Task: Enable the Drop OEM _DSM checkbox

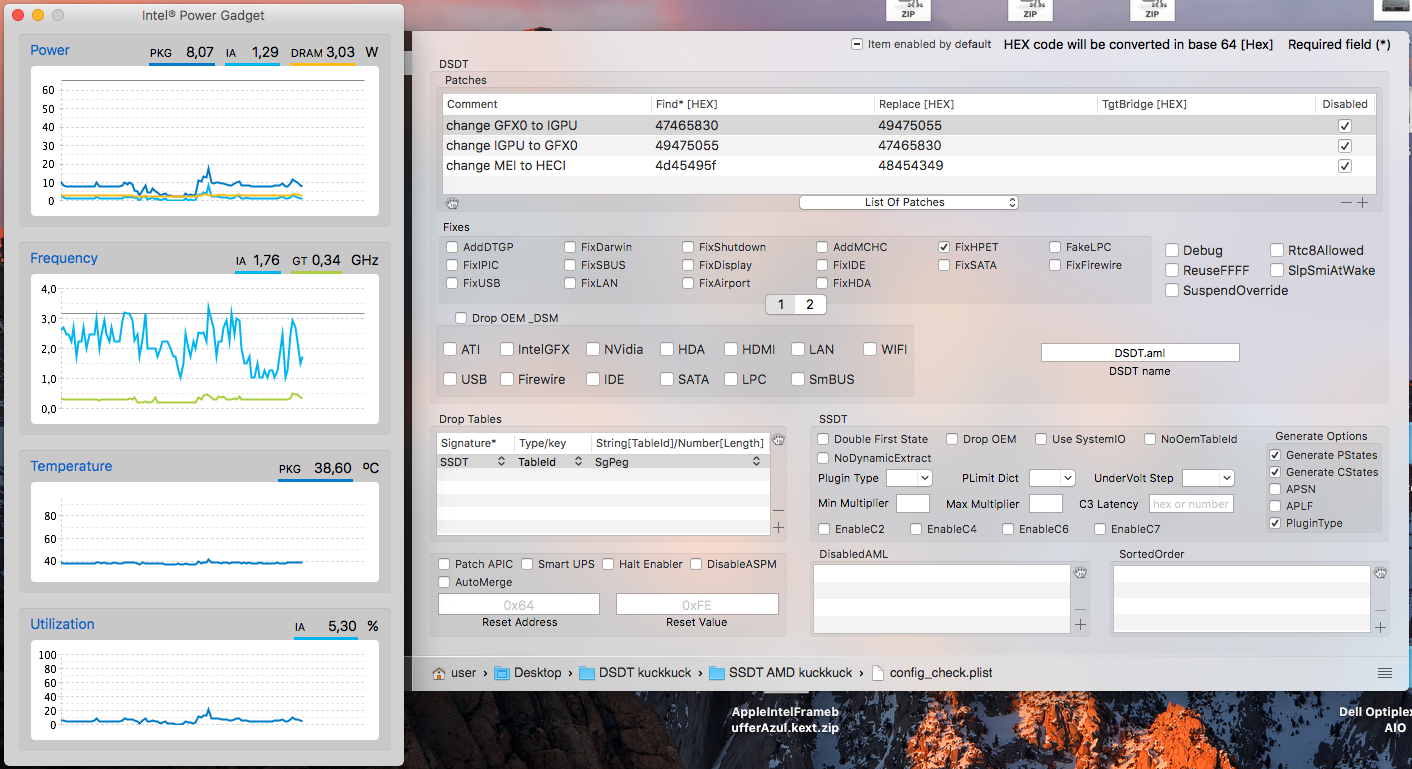Action: 461,318
